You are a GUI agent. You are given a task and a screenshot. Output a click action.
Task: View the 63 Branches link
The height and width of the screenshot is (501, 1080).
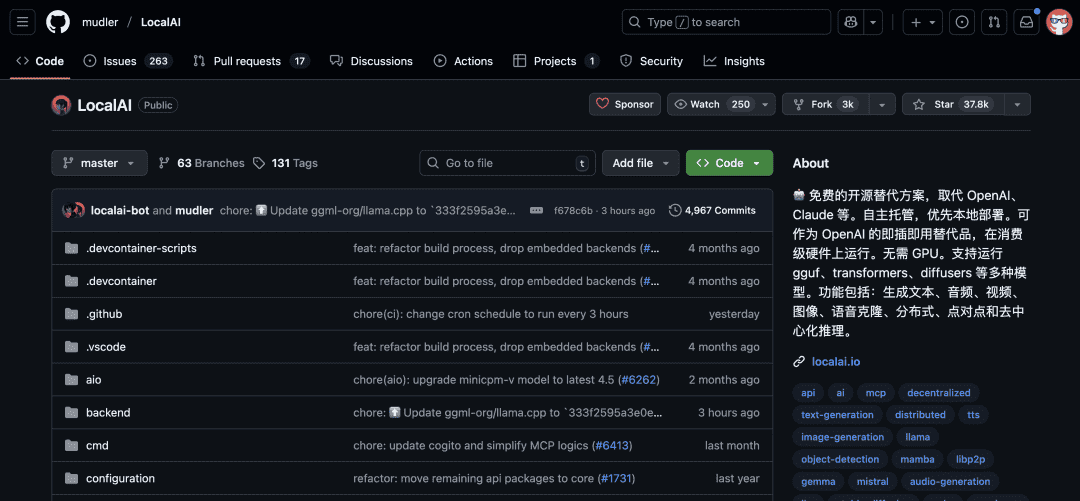tap(201, 163)
